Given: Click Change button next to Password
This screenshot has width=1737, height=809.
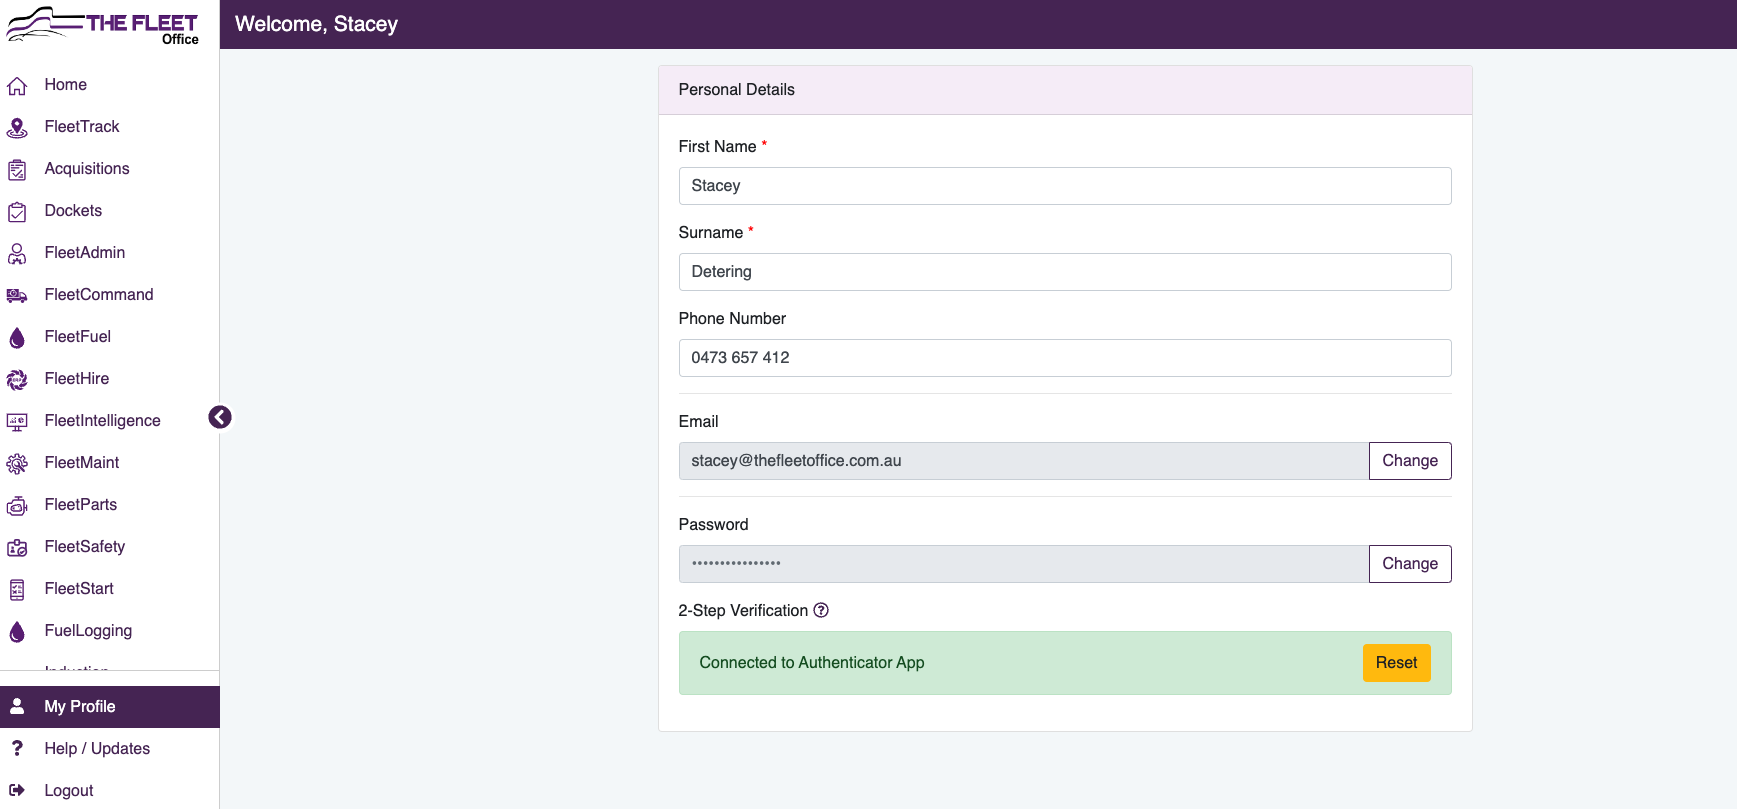Looking at the screenshot, I should click(1410, 564).
